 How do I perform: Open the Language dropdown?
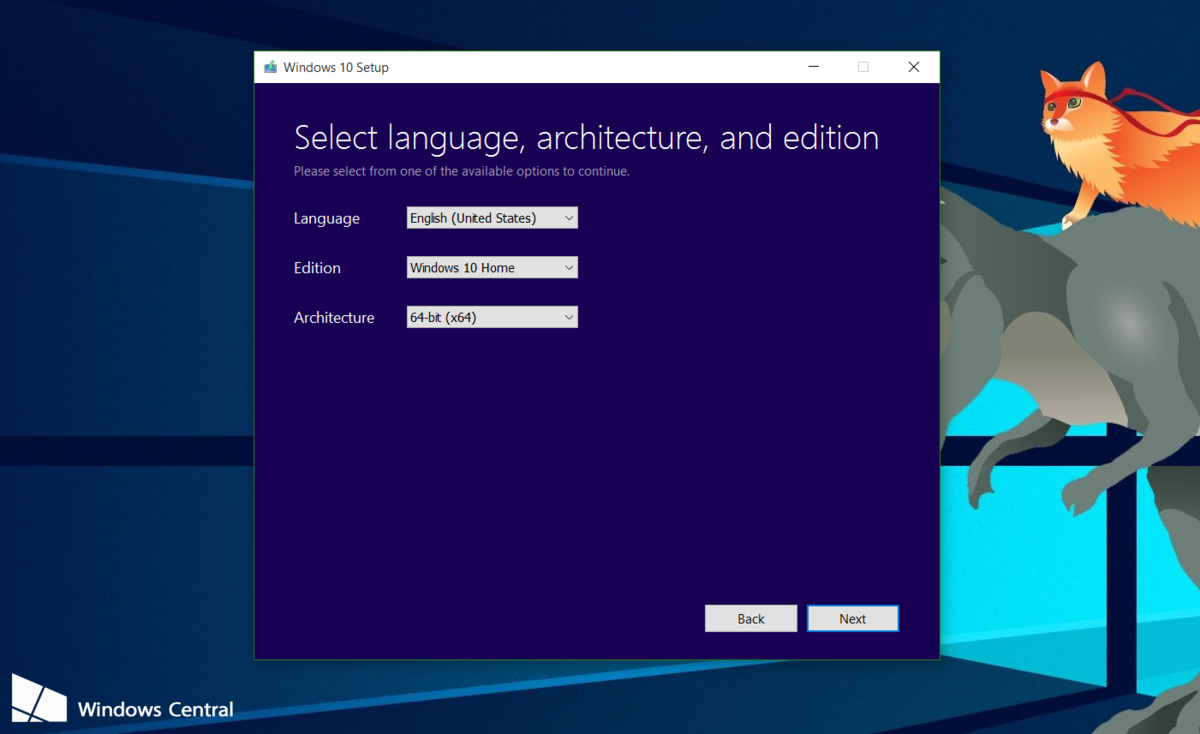492,218
